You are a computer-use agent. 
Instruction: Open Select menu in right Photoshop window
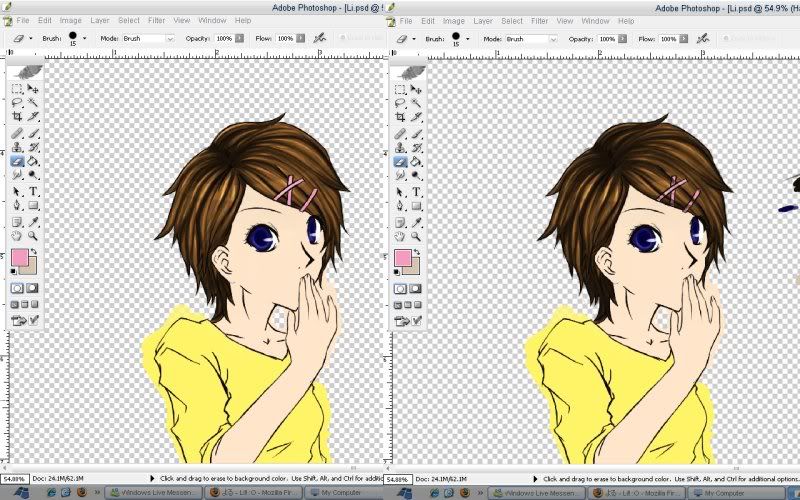[x=512, y=21]
